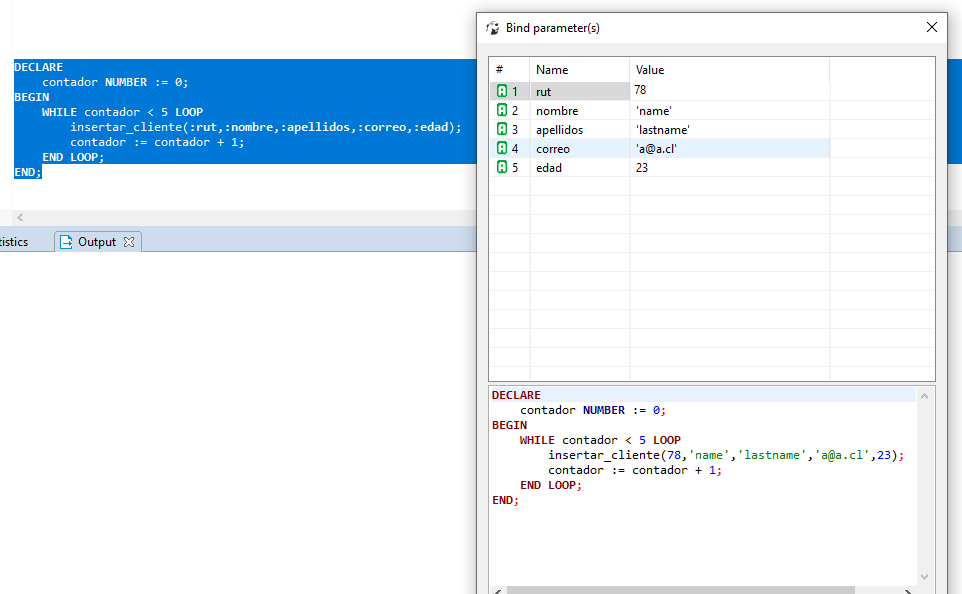
Task: Click the green parameter icon beside apellidos
Action: [501, 129]
